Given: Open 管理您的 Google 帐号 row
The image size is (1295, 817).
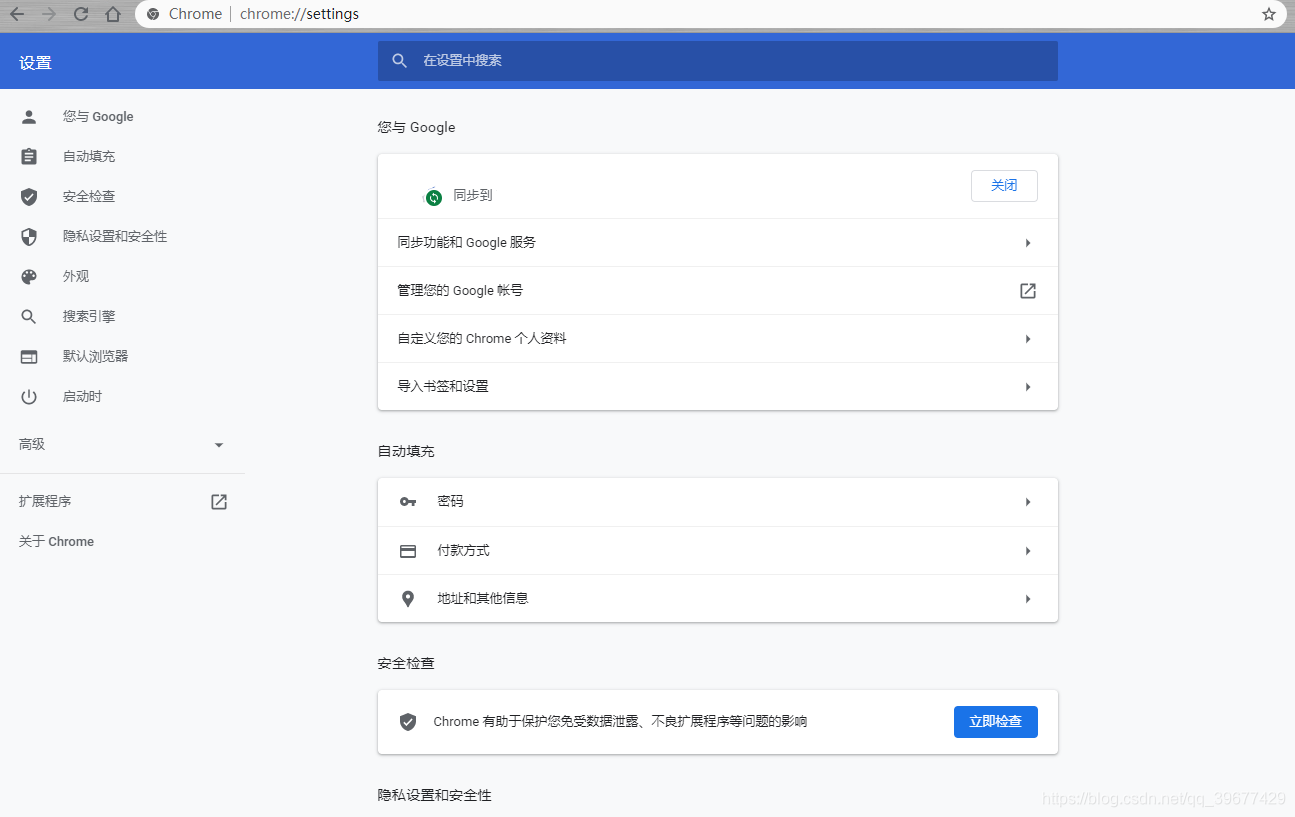Looking at the screenshot, I should click(718, 291).
